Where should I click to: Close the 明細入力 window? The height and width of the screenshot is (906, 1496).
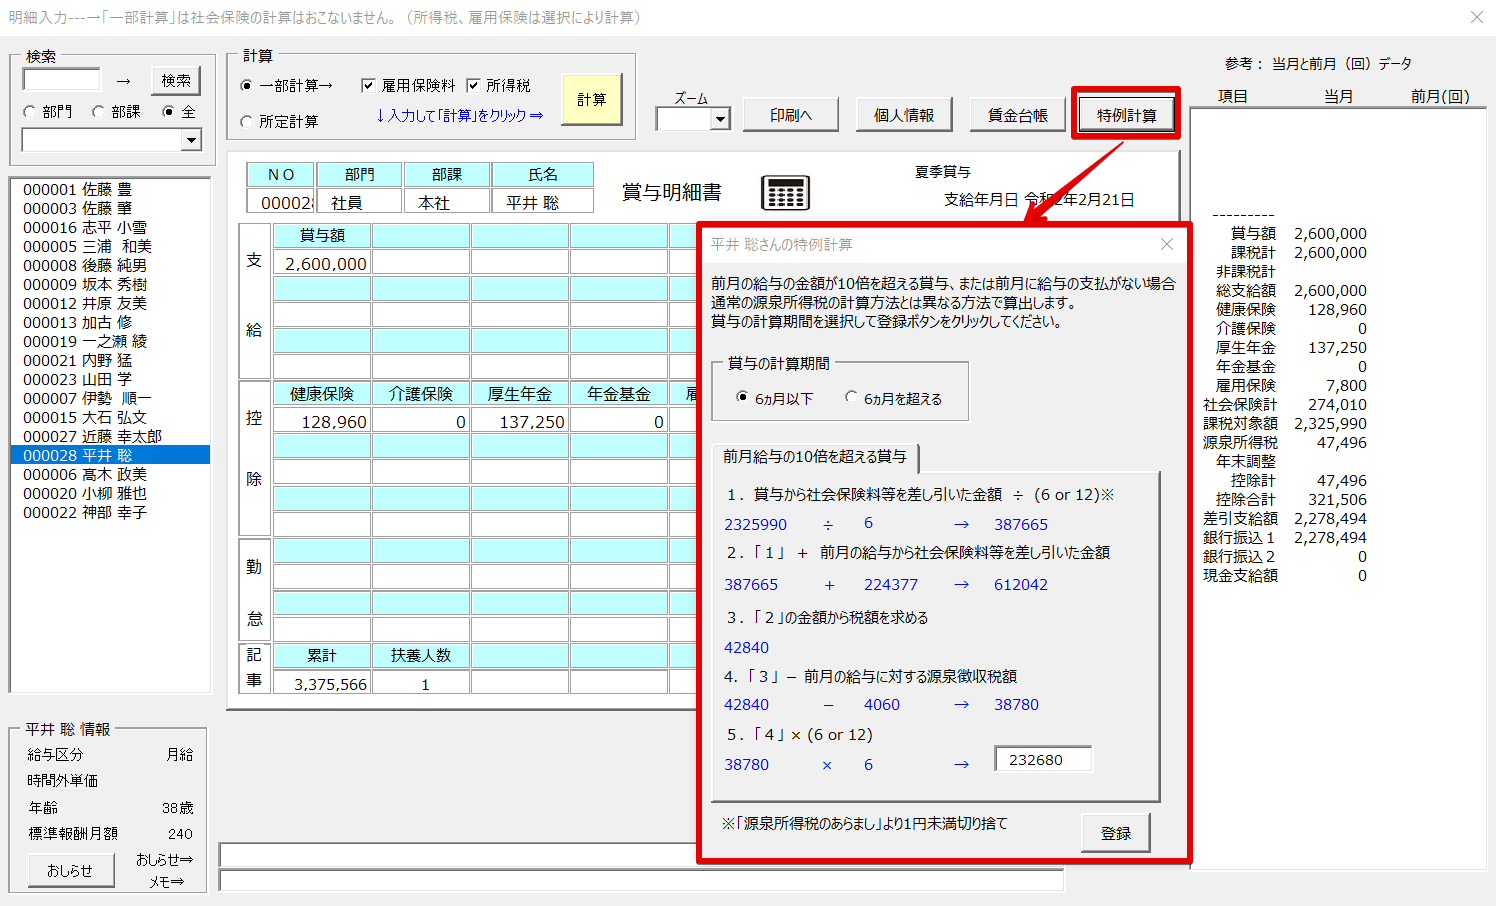tap(1477, 17)
